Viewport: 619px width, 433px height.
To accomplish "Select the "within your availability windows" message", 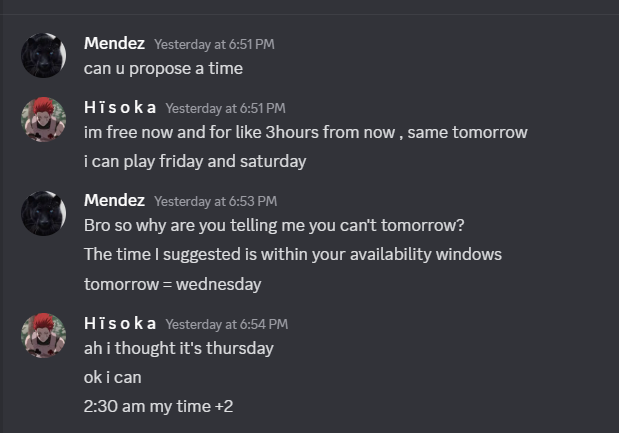I will pos(292,254).
